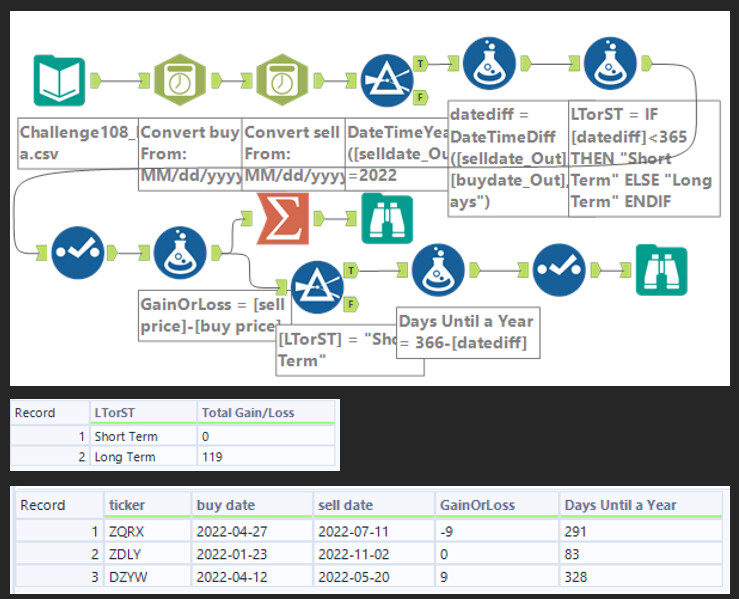Click the datediff = DateTimeDiff annotation

[508, 158]
